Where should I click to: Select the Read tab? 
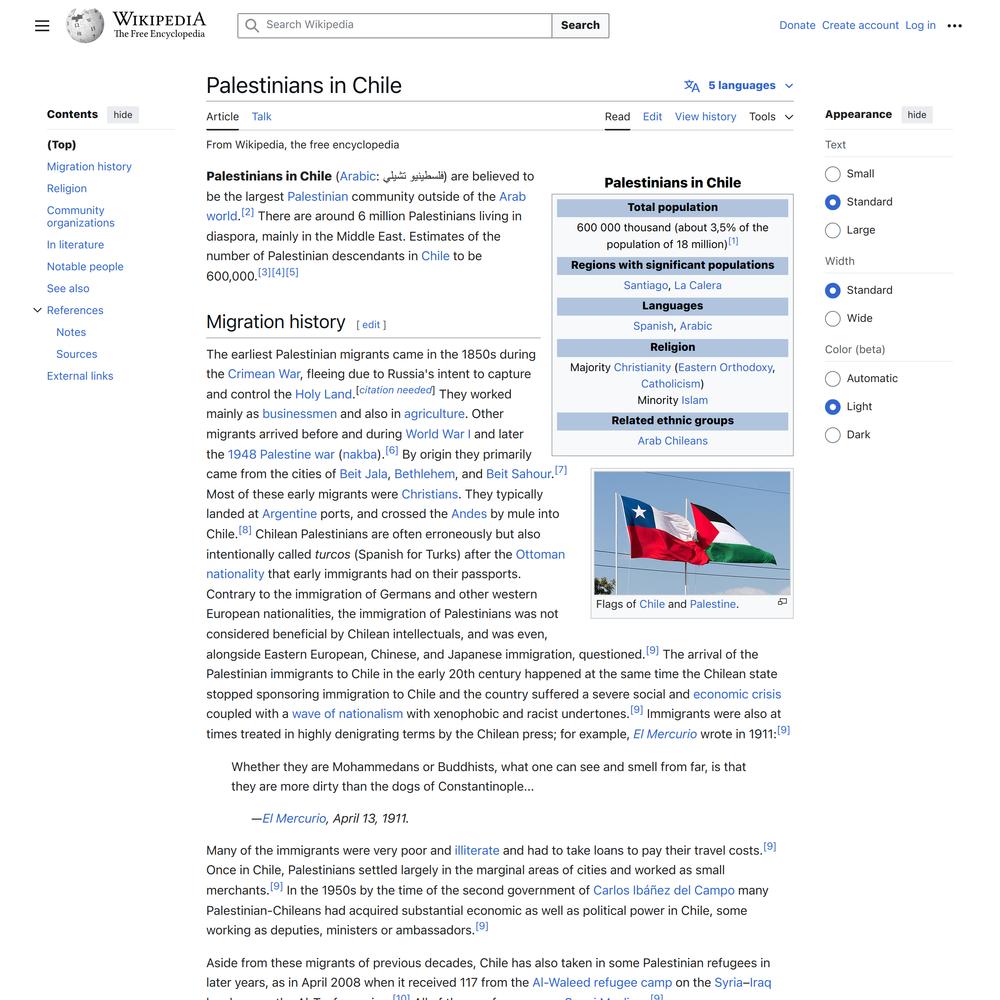(x=617, y=117)
